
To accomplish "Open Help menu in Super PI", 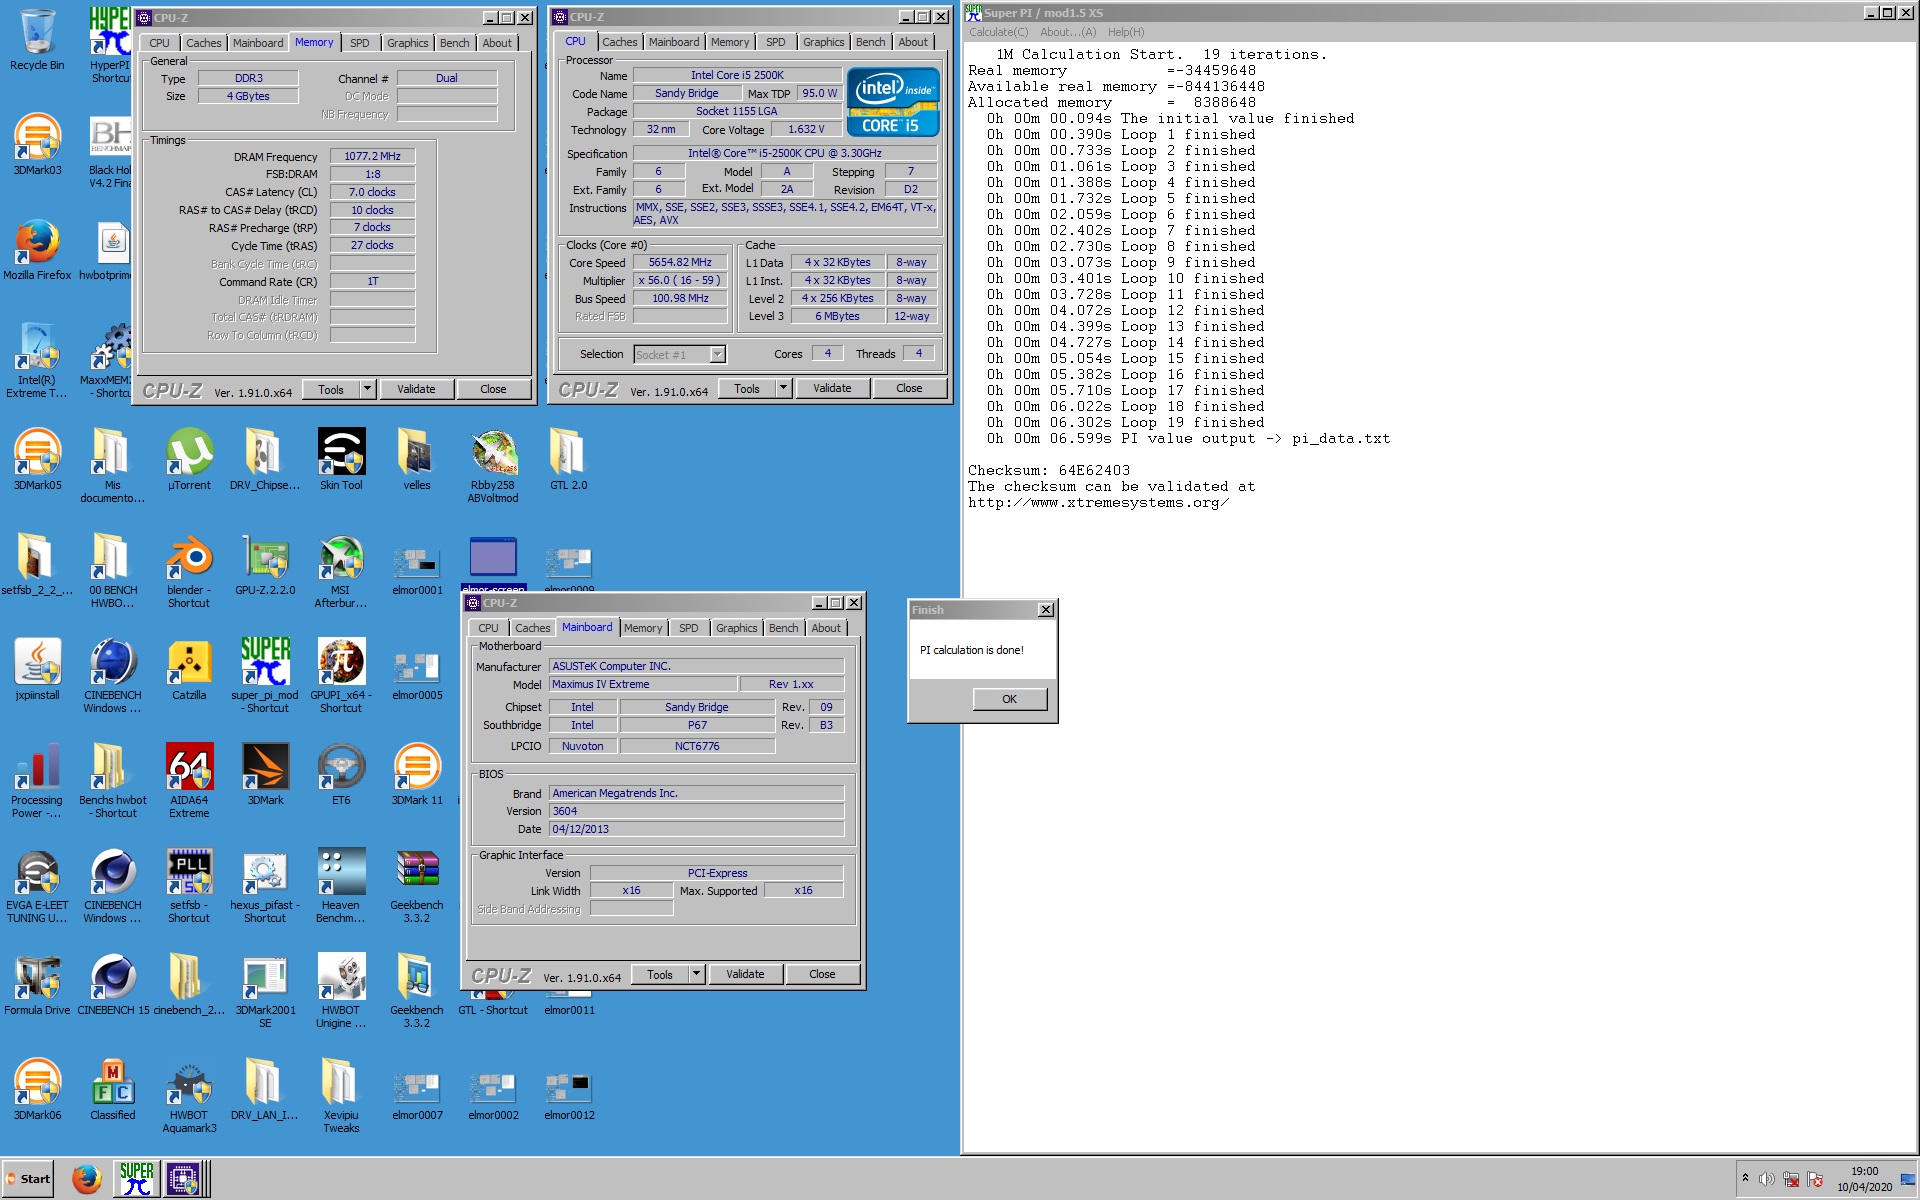I will pos(1126,32).
